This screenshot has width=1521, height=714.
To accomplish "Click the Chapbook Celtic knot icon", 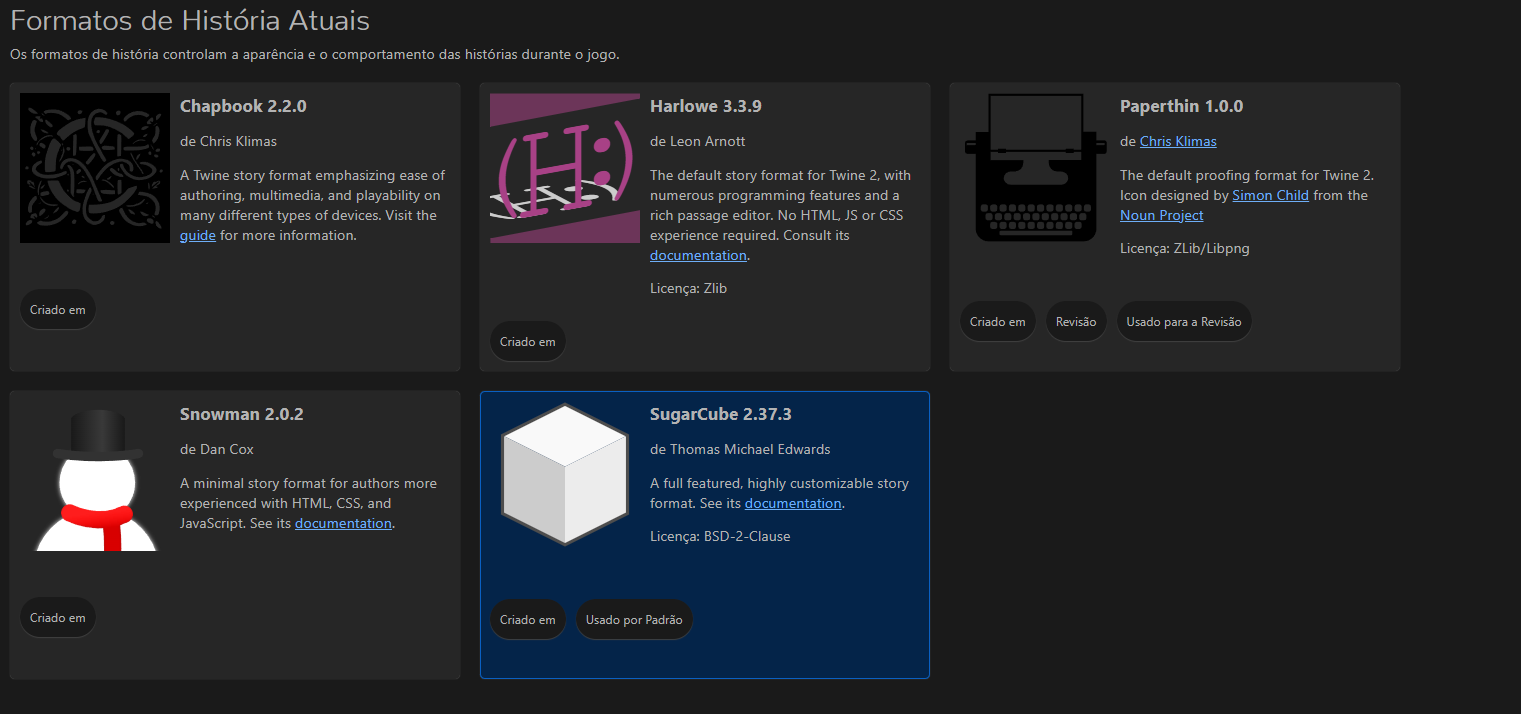I will (x=95, y=168).
